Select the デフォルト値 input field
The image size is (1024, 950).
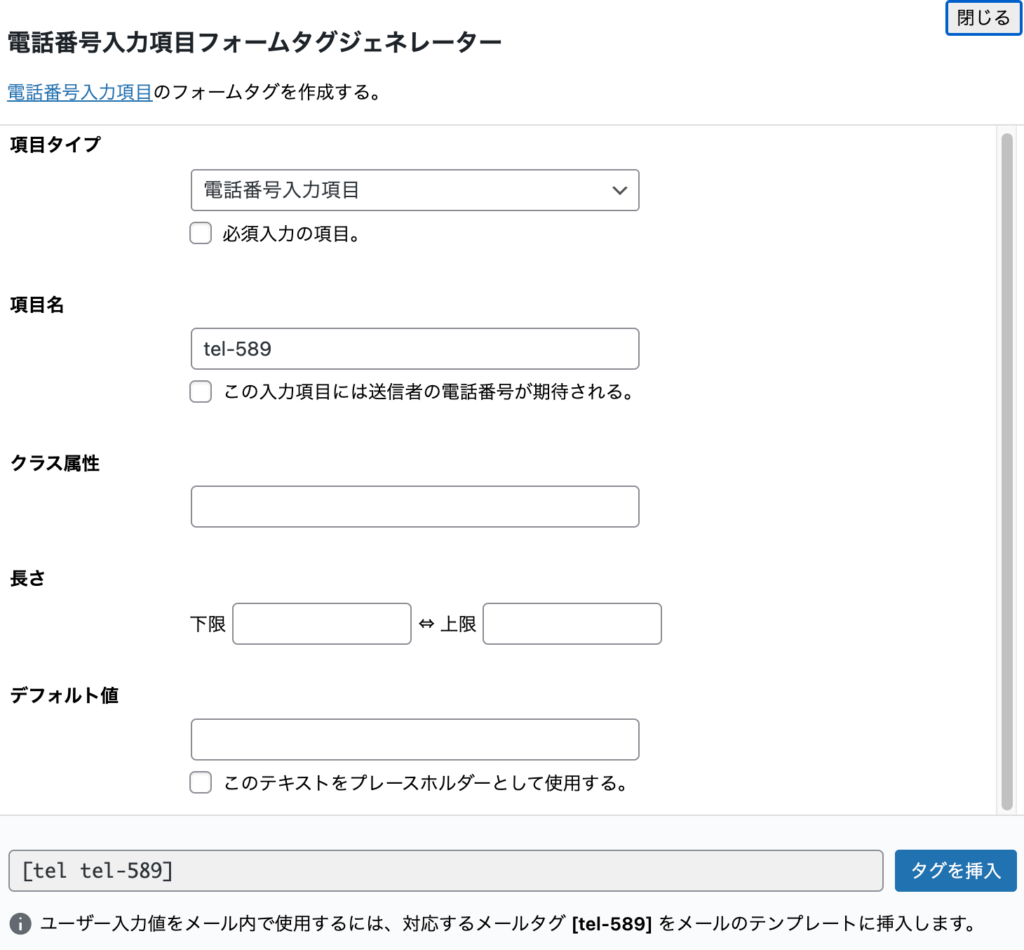click(x=414, y=740)
